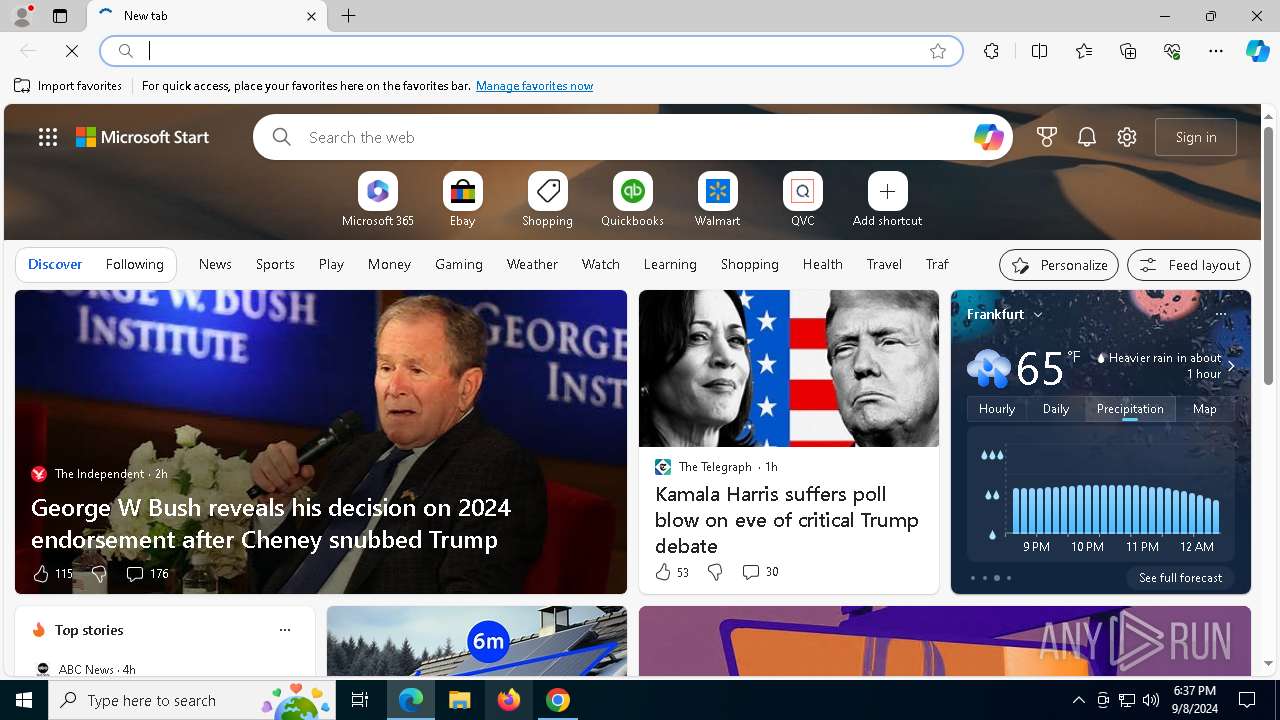Open the notifications bell icon
This screenshot has width=1280, height=720.
(1087, 138)
